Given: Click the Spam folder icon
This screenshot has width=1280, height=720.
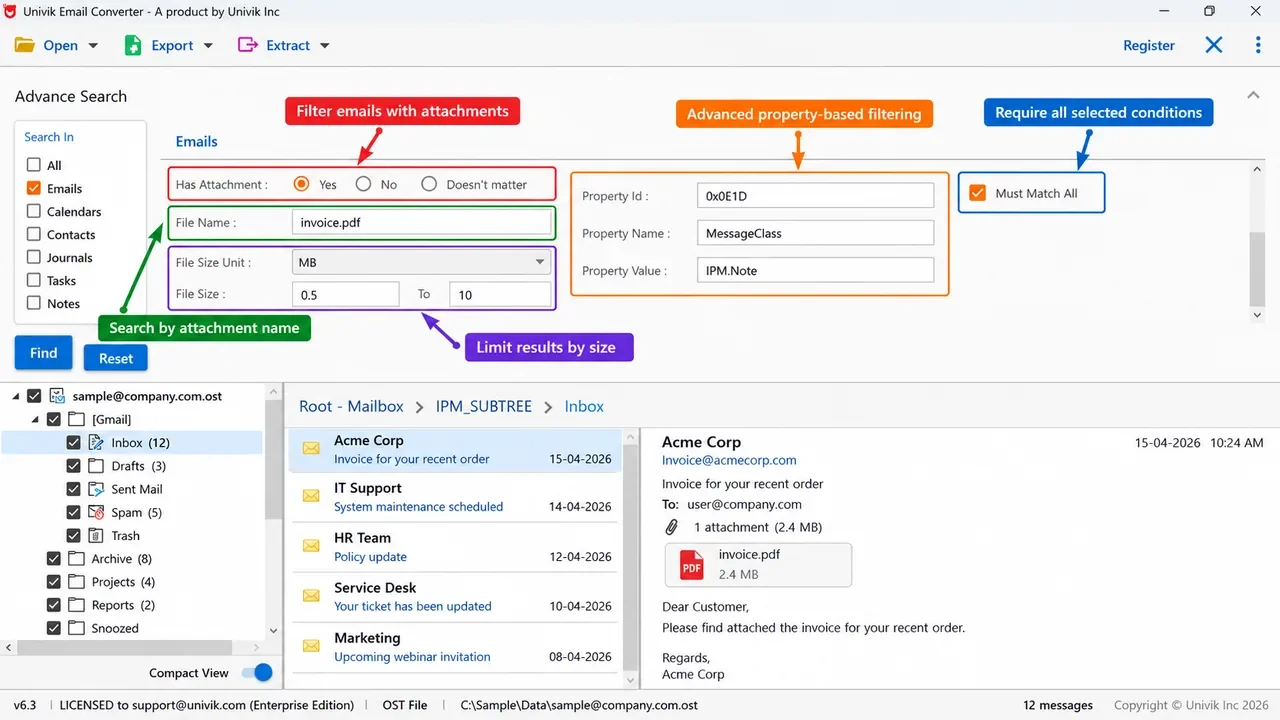Looking at the screenshot, I should tap(96, 512).
